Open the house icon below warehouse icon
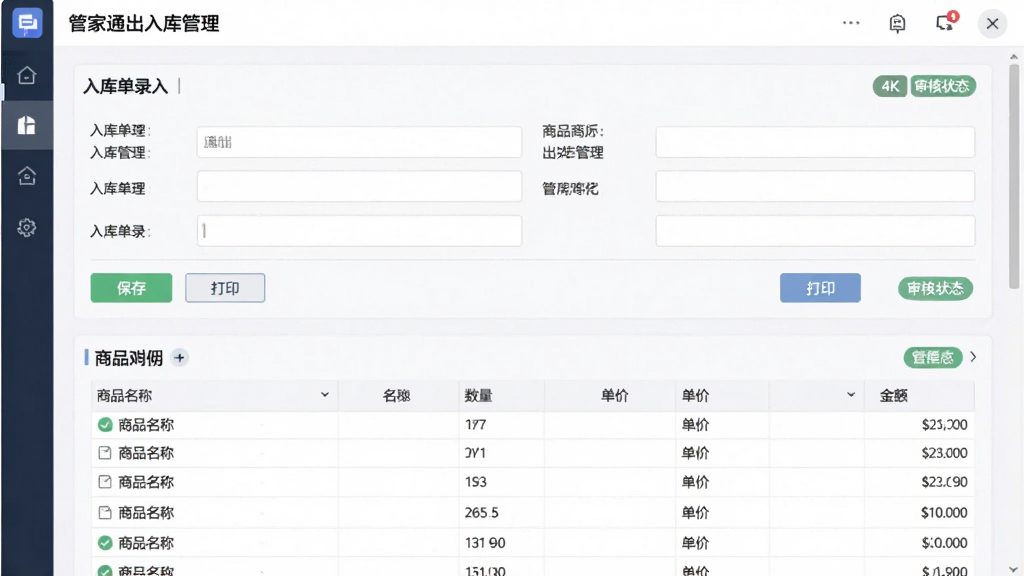 [x=27, y=176]
